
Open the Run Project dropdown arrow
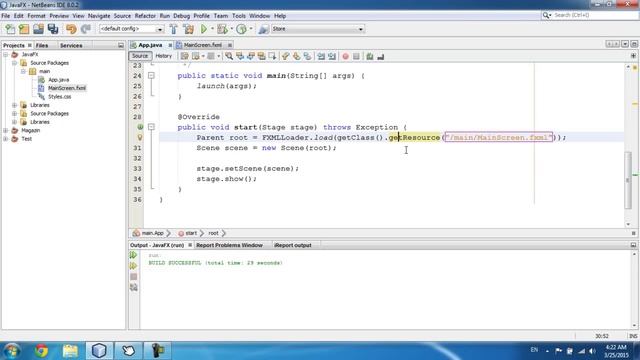212,29
